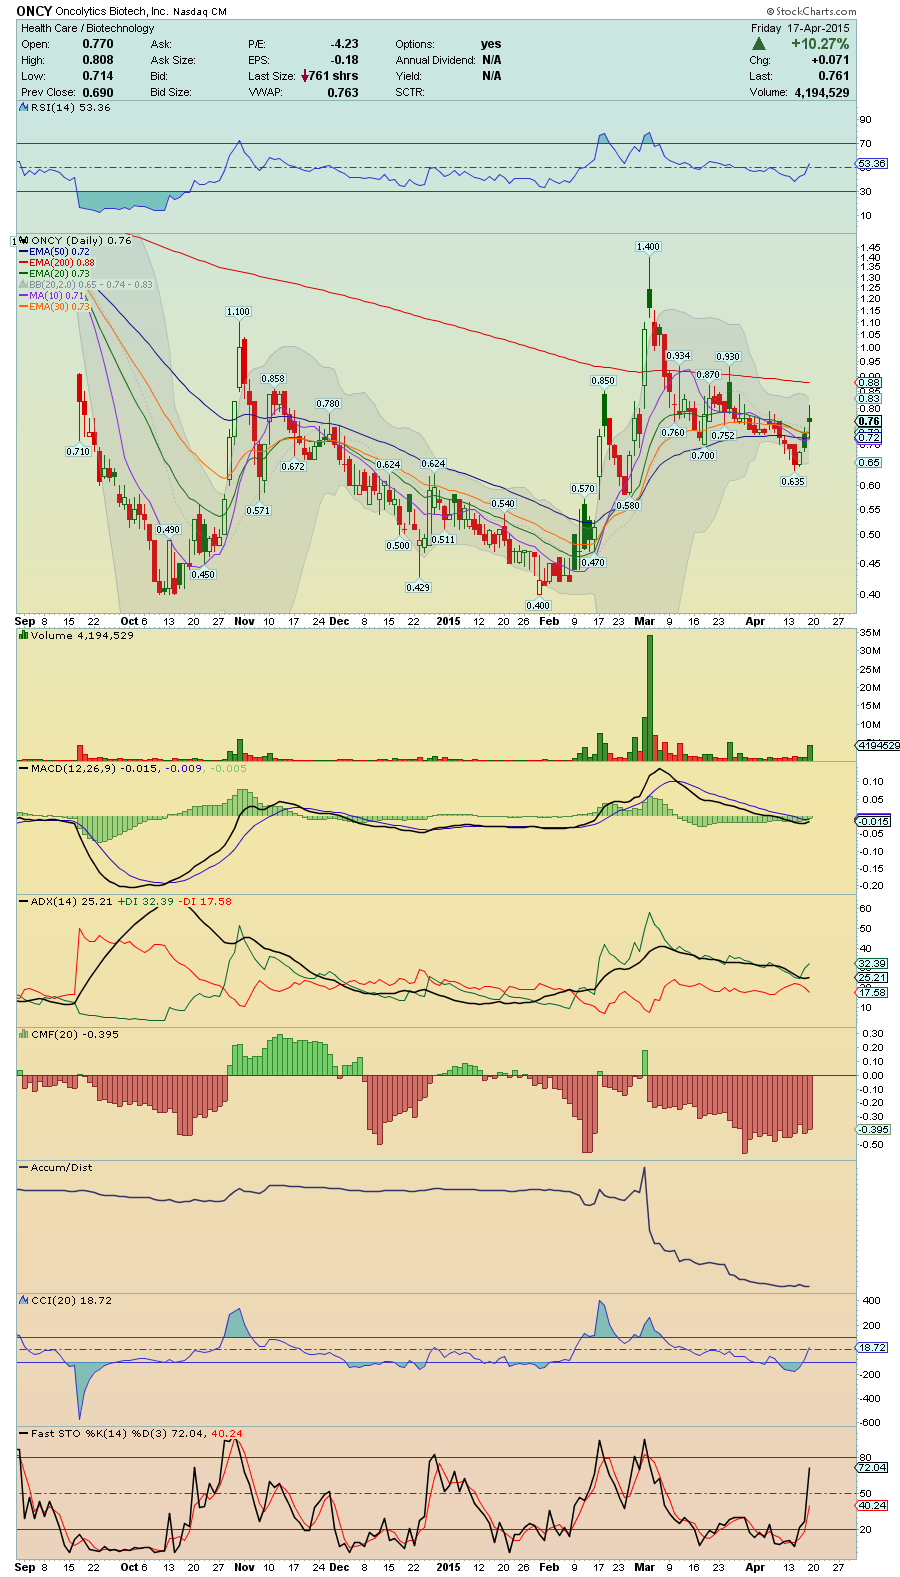
Task: Click the red down arrow beside Last Size
Action: pos(304,76)
